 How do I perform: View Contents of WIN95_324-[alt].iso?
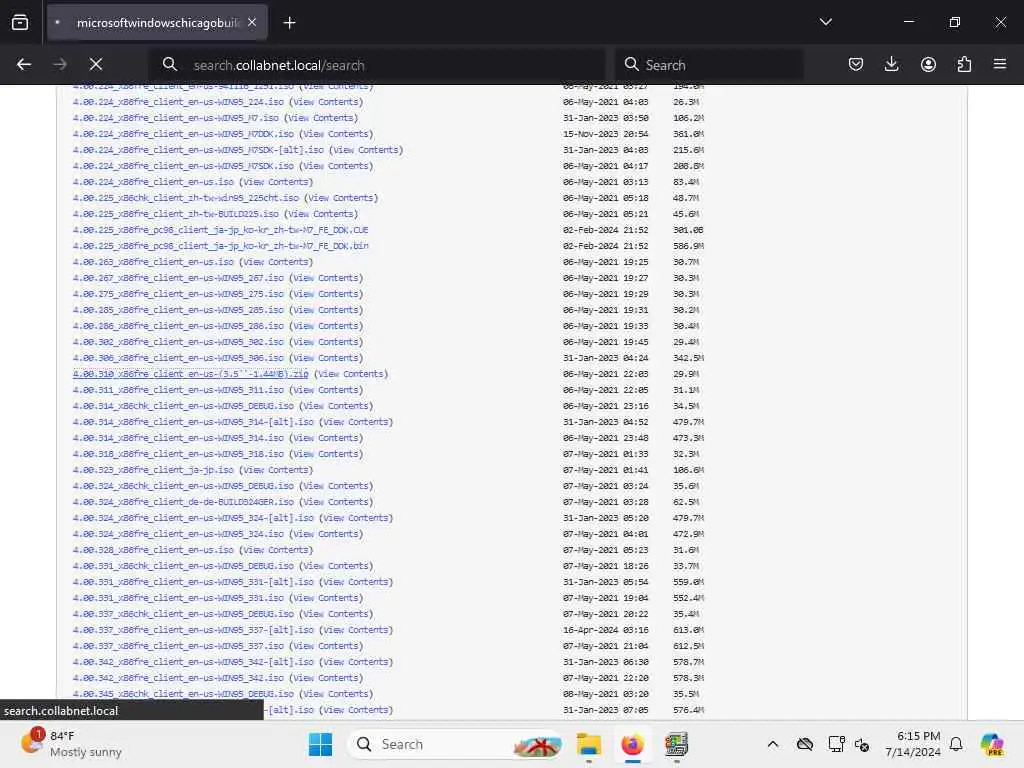tap(356, 518)
